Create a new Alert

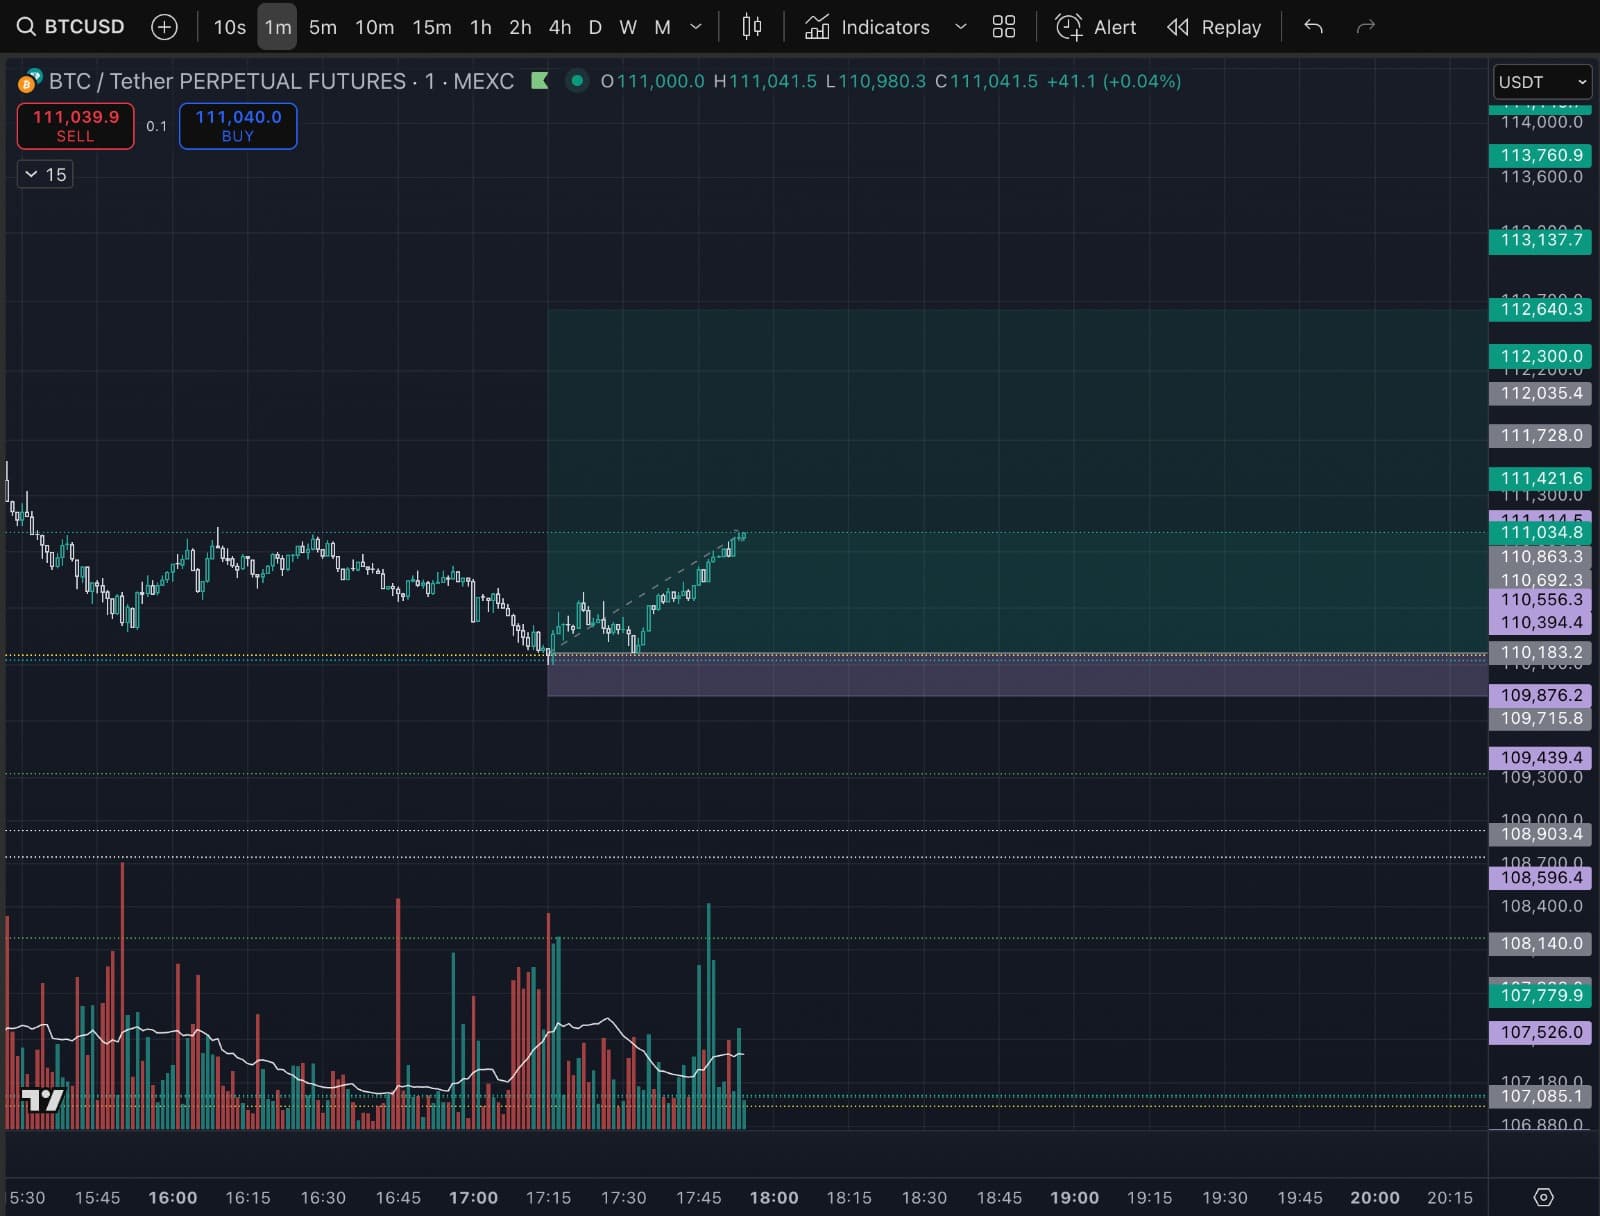1096,27
